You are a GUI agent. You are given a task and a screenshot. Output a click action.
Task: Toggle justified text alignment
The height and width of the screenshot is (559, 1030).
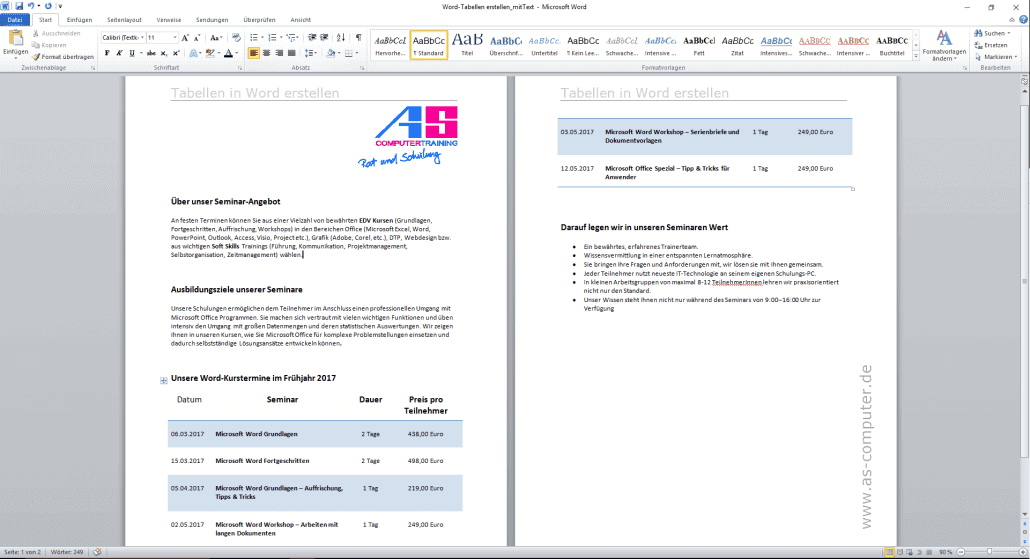click(x=291, y=53)
